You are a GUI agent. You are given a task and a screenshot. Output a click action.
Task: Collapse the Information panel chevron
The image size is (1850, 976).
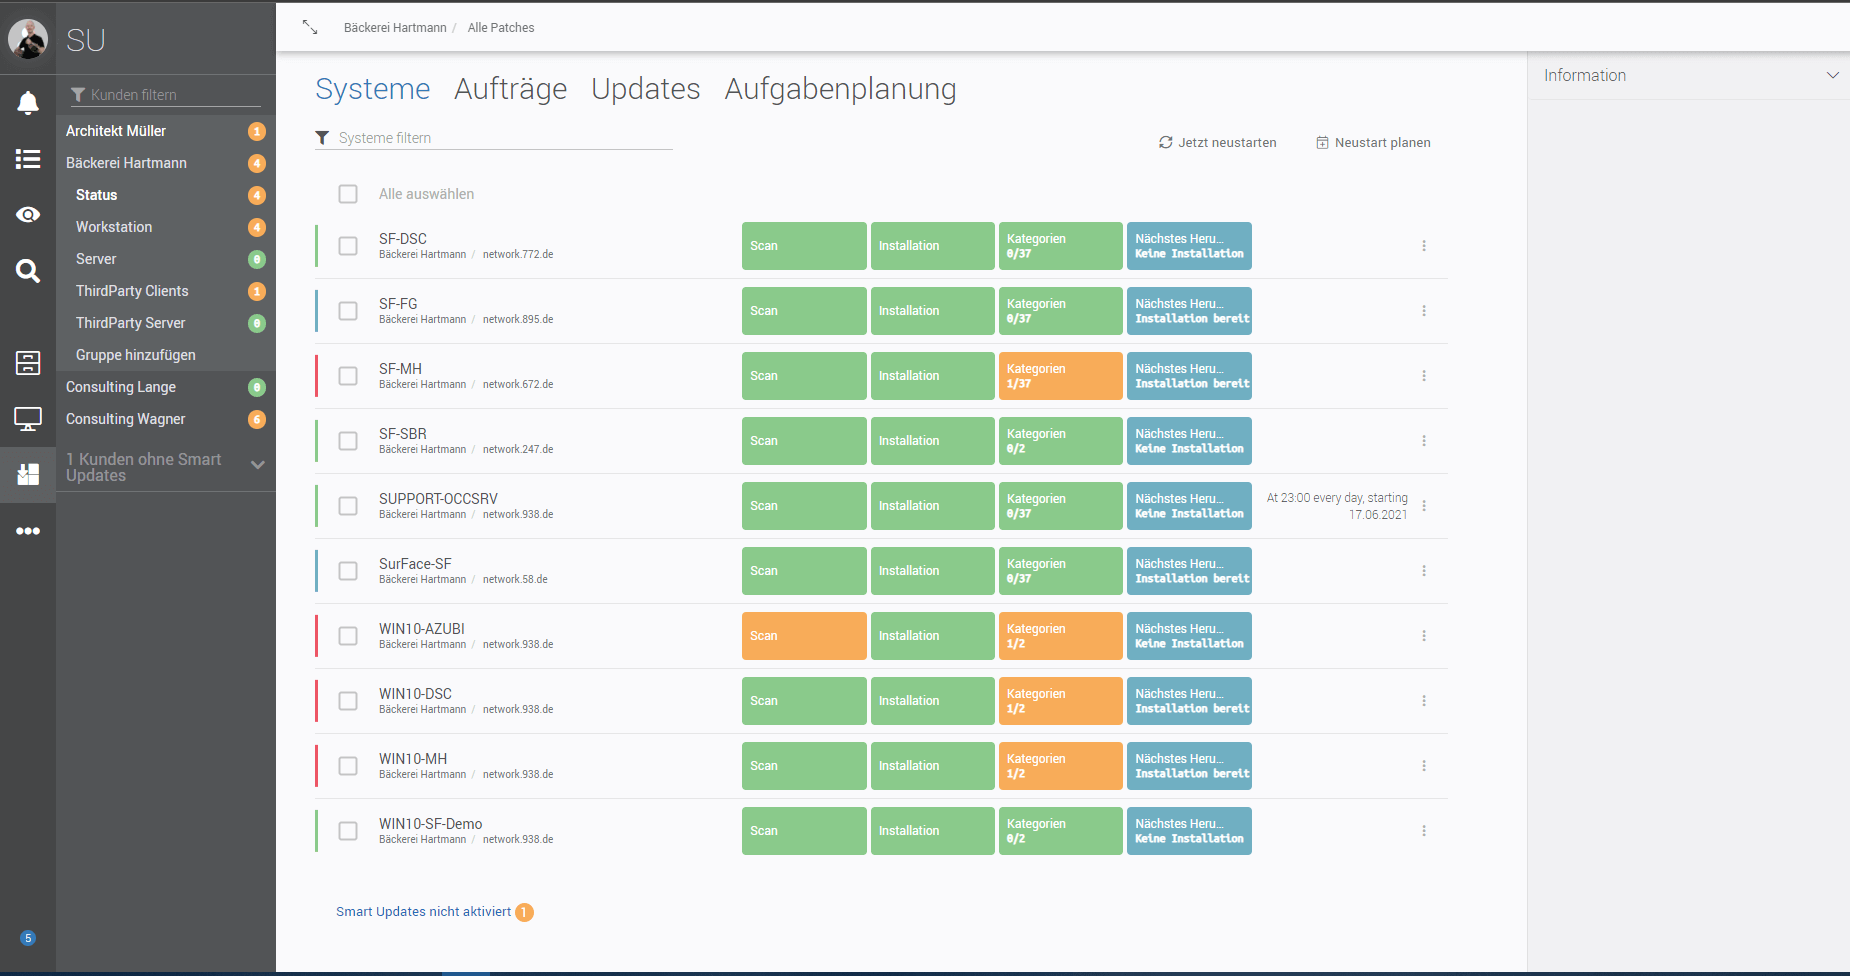[1832, 76]
